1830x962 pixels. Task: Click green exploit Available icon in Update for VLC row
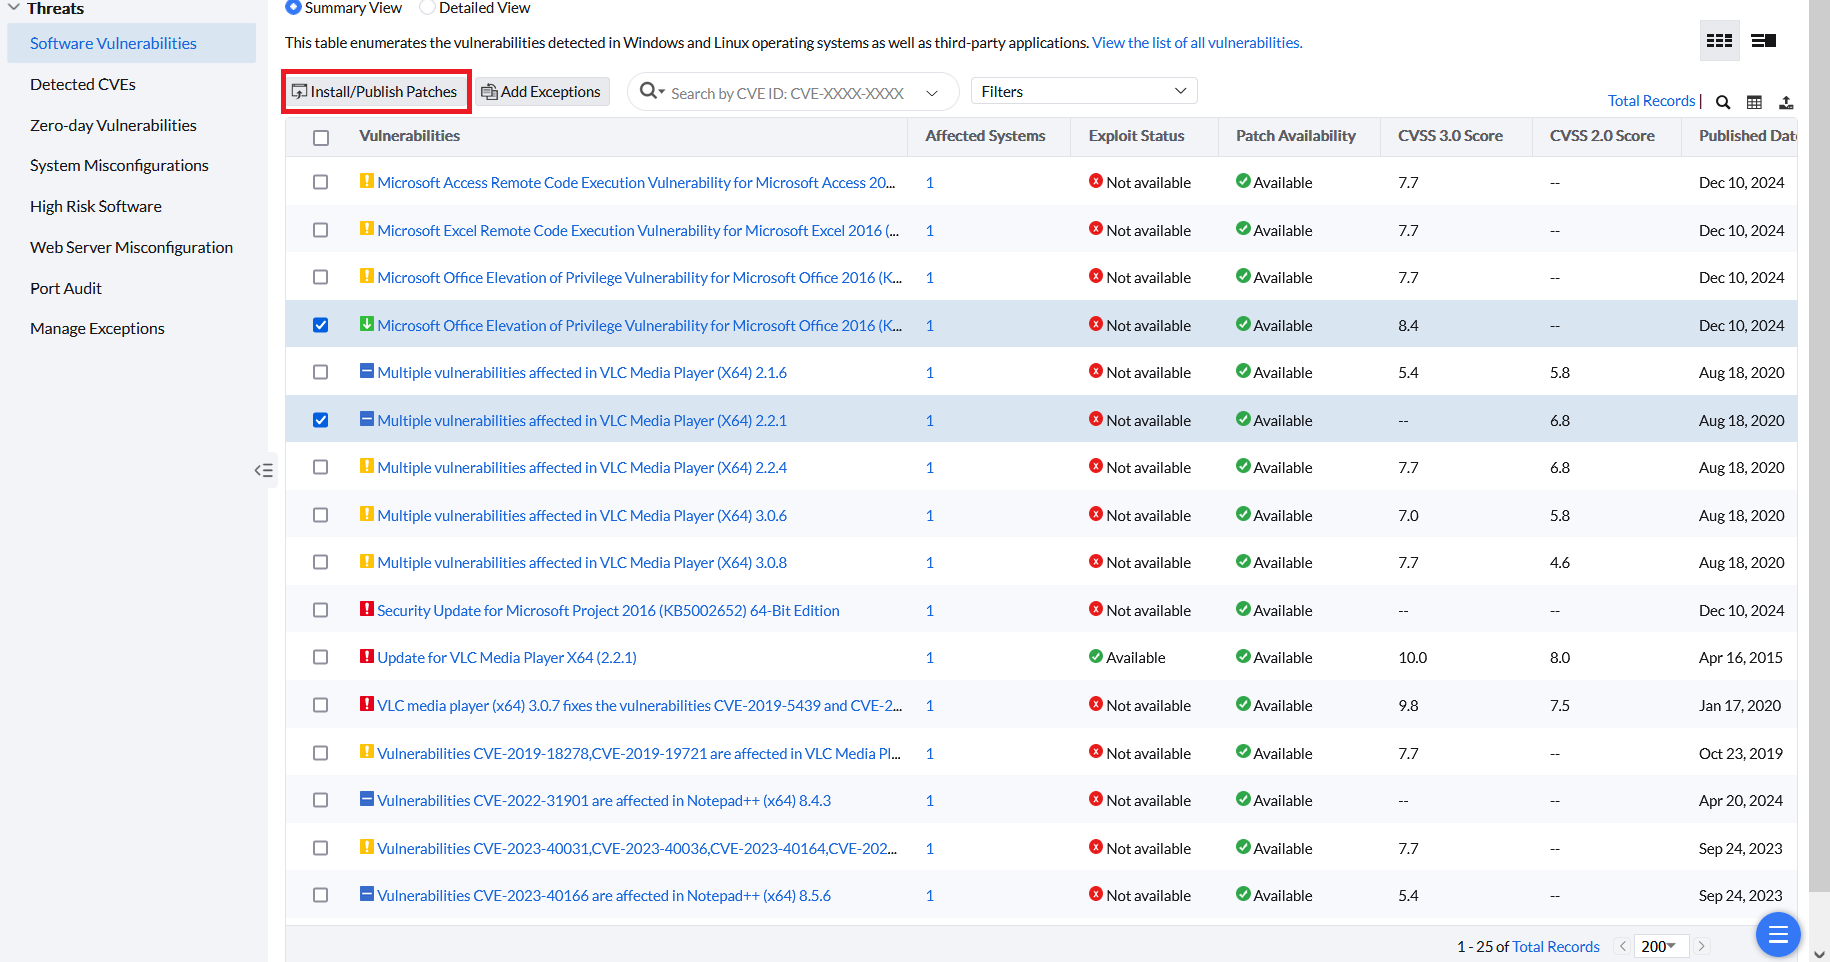click(1096, 656)
